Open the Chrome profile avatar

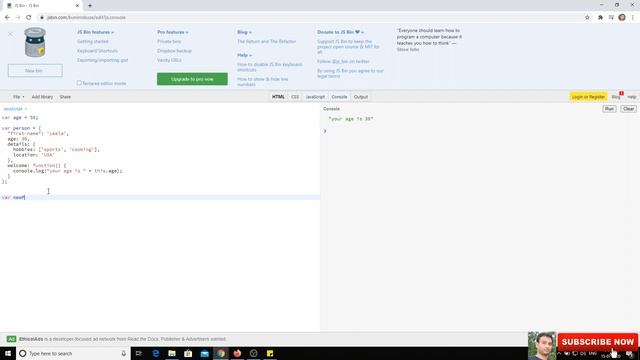[x=622, y=18]
